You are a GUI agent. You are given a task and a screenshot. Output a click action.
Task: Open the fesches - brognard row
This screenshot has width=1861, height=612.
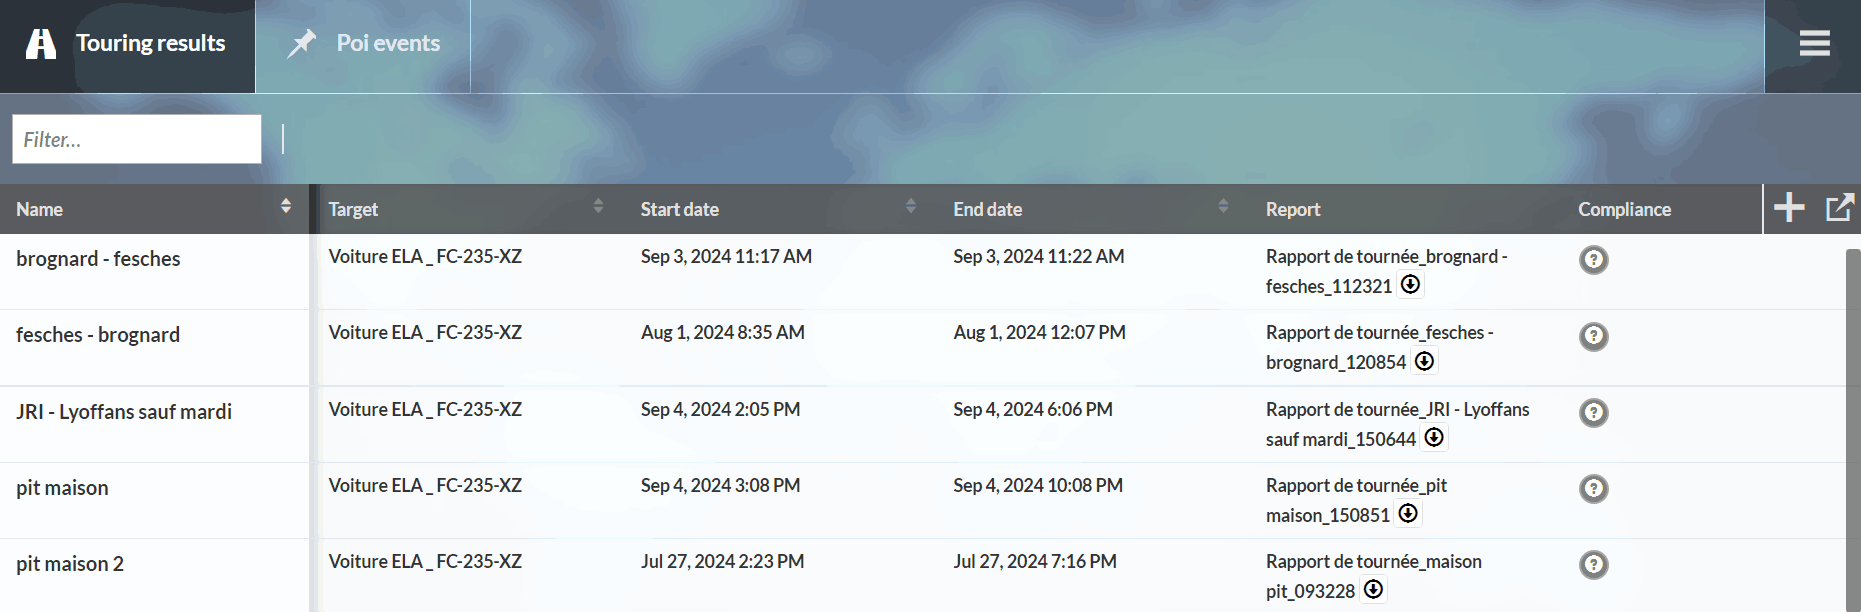(98, 335)
